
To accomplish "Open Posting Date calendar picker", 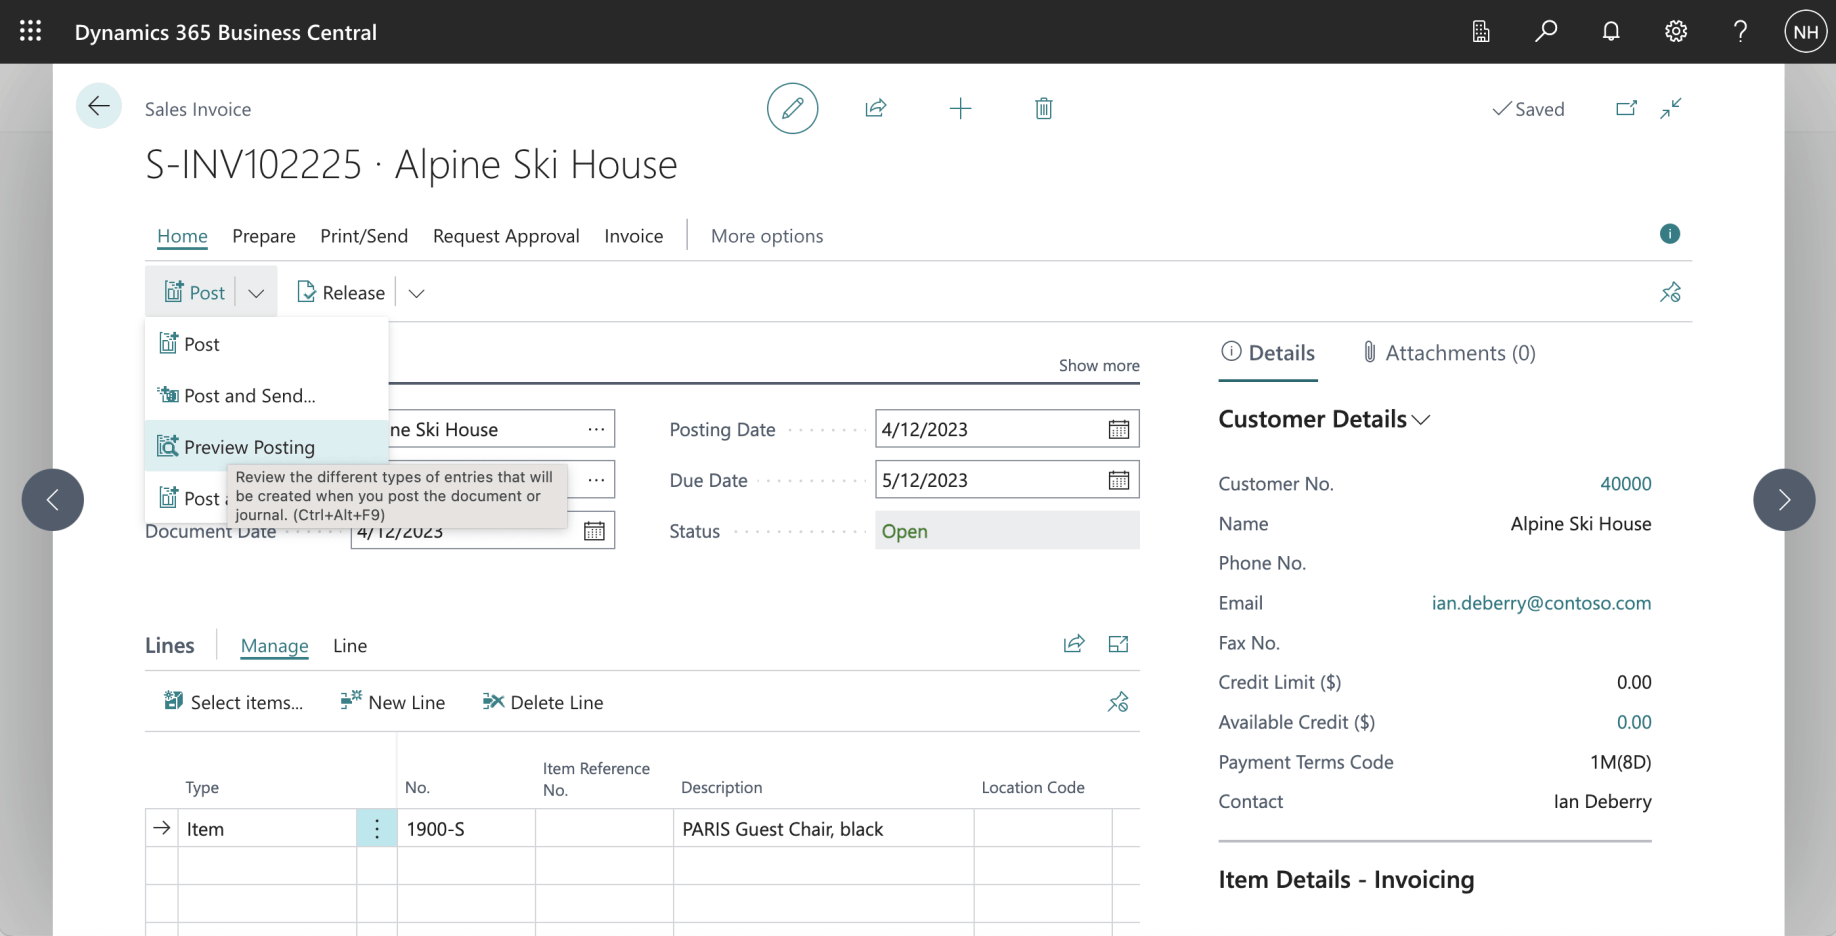I will 1118,430.
